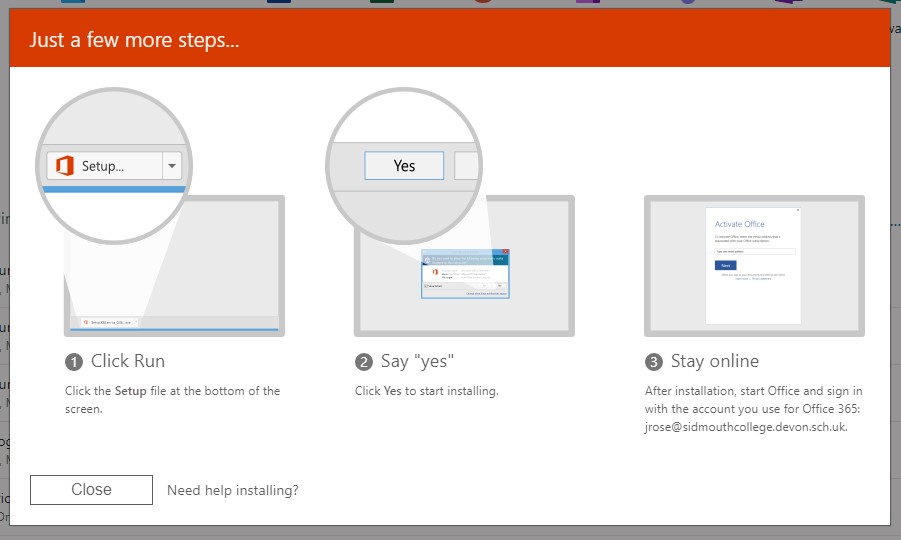The width and height of the screenshot is (901, 540).
Task: Open the 'Need help installing?' link
Action: click(x=232, y=490)
